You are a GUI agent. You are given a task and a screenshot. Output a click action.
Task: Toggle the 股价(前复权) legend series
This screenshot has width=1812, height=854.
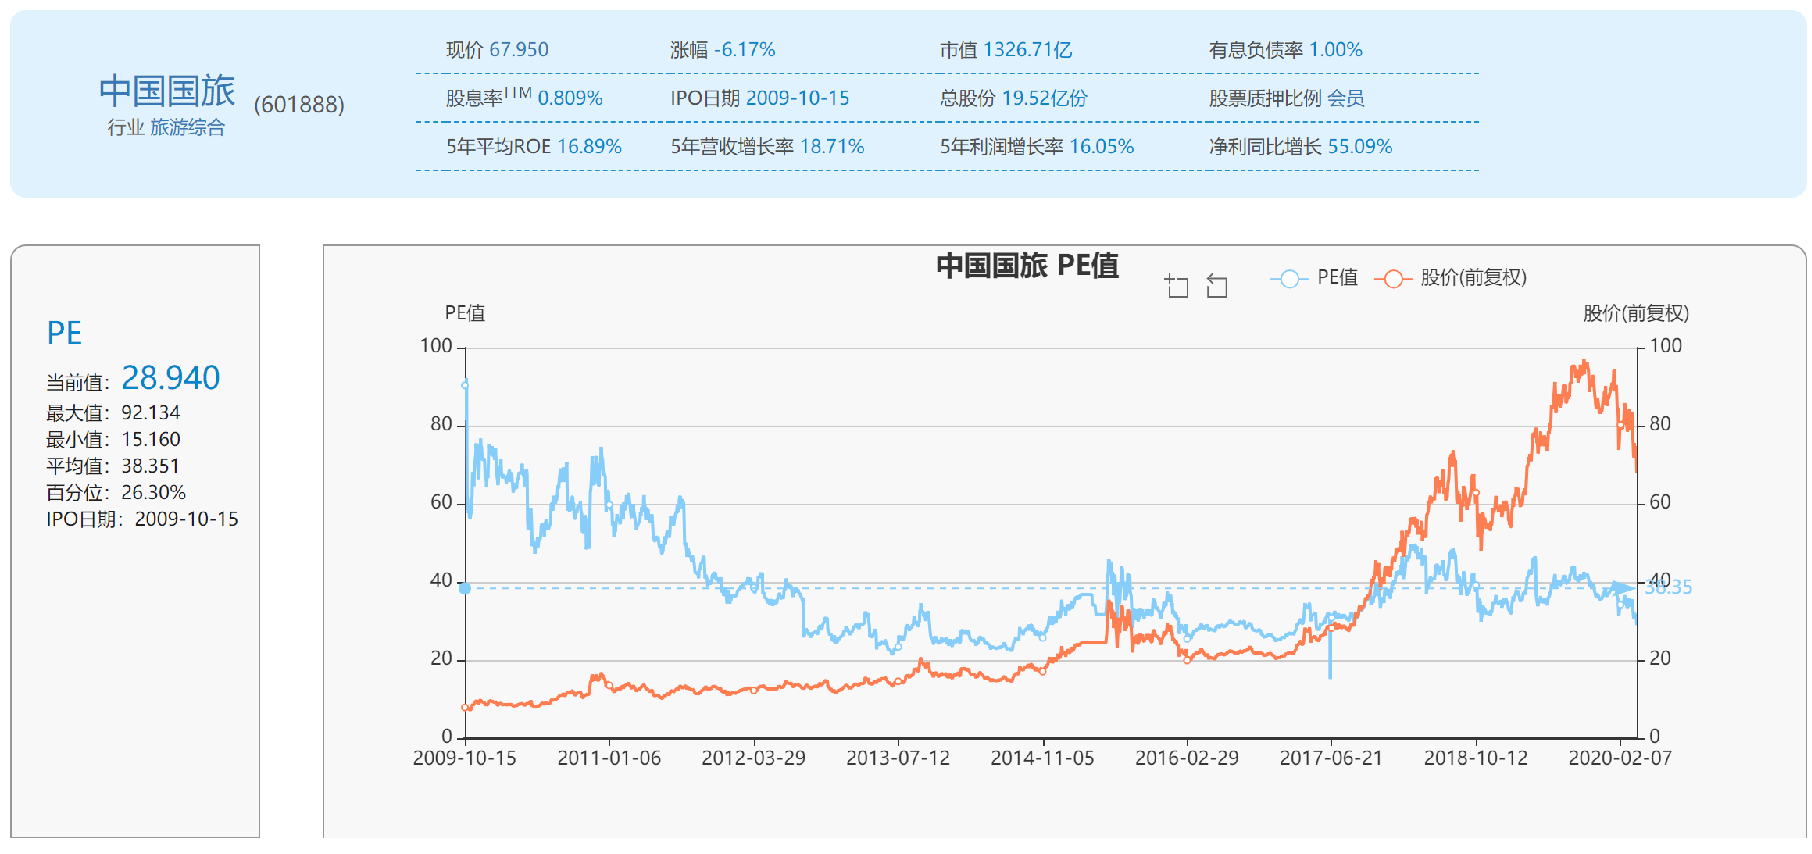pyautogui.click(x=1451, y=278)
